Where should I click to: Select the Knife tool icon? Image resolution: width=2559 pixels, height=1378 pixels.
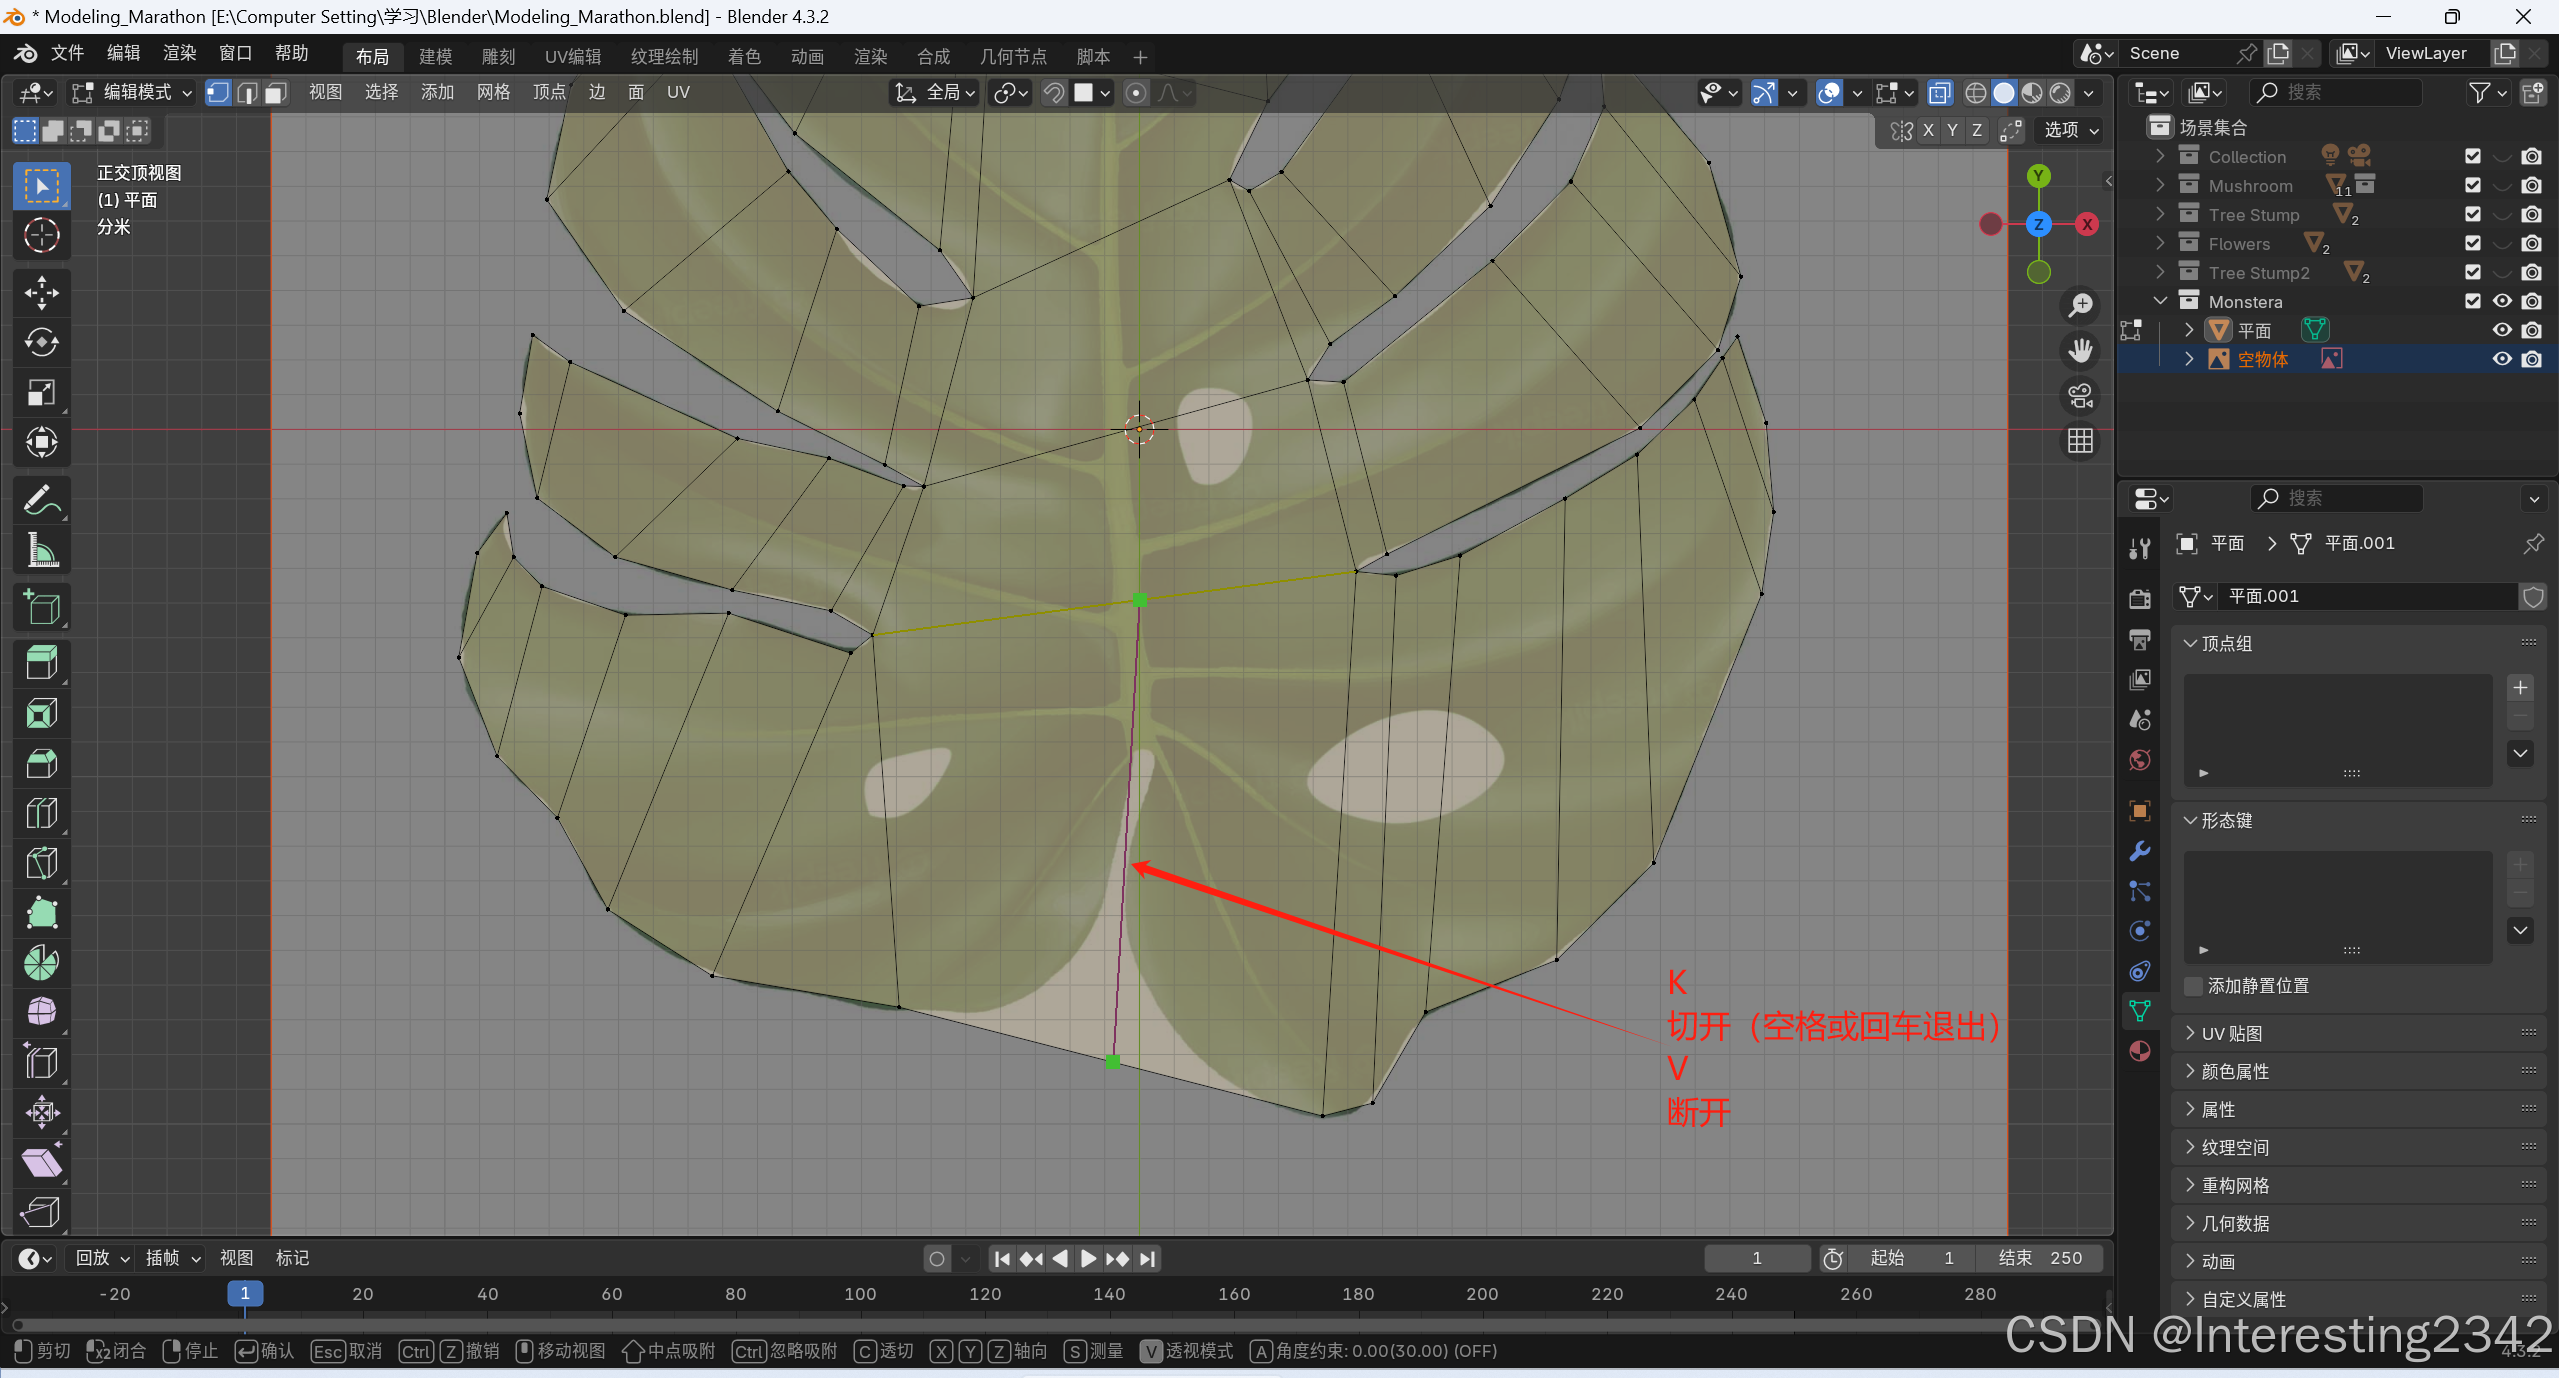41,863
